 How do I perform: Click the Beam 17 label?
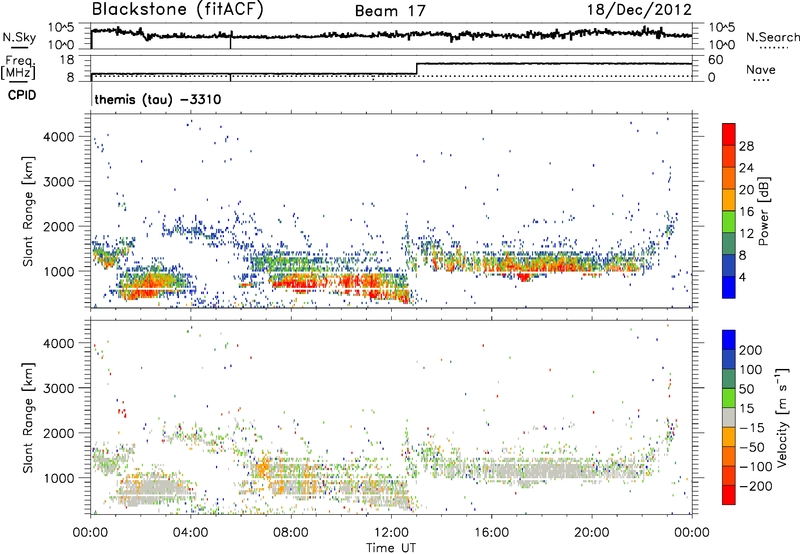(390, 11)
